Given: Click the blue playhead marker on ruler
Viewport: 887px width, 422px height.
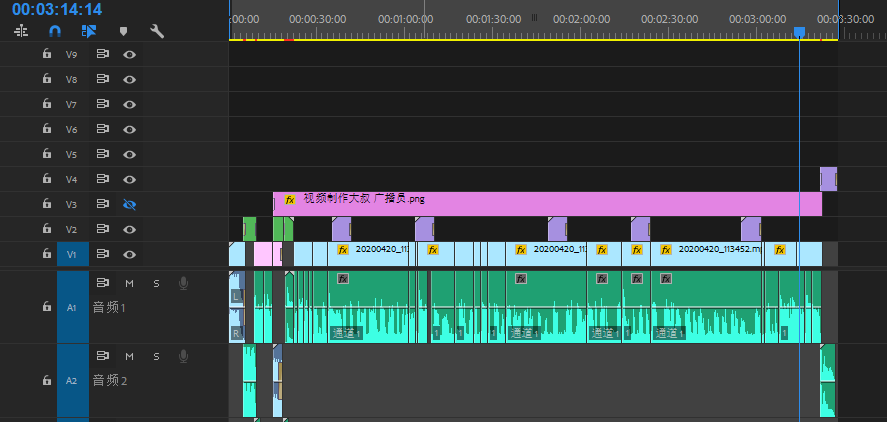Looking at the screenshot, I should [799, 32].
